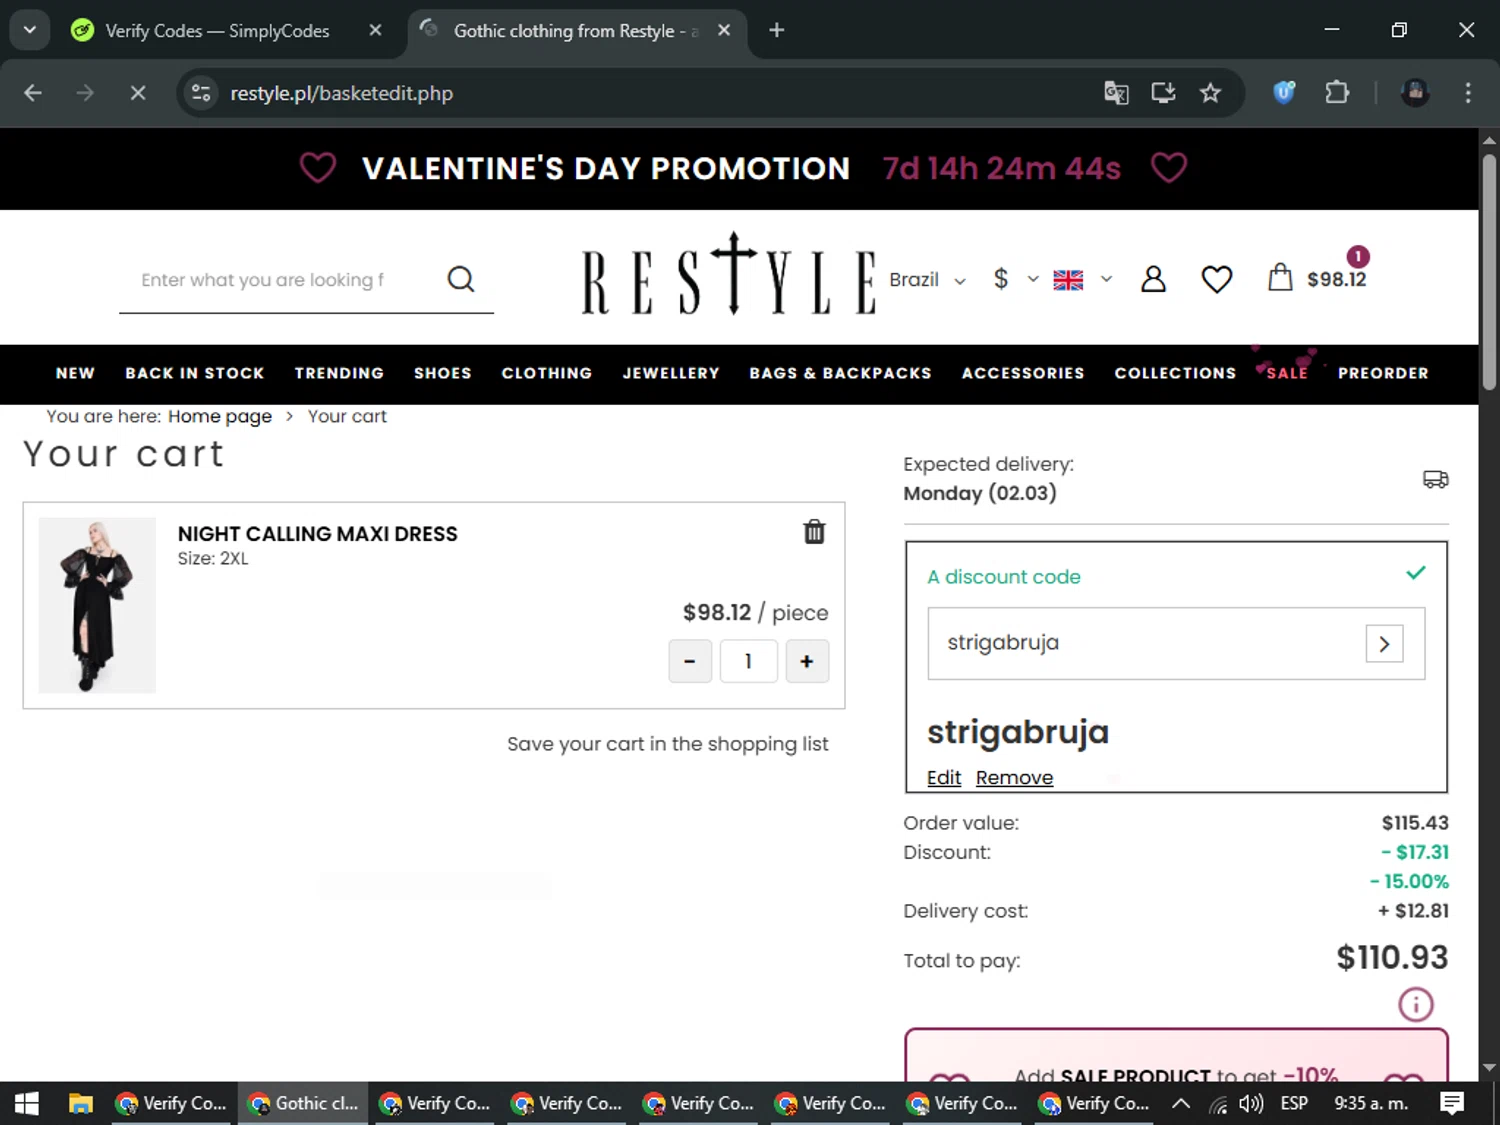Open the user account icon
1500x1125 pixels.
click(x=1153, y=279)
